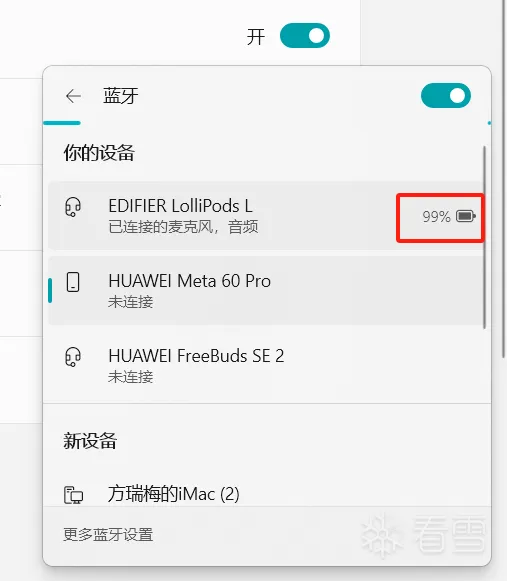507x581 pixels.
Task: Open 更多蓝牙设置 link
Action: tap(108, 535)
